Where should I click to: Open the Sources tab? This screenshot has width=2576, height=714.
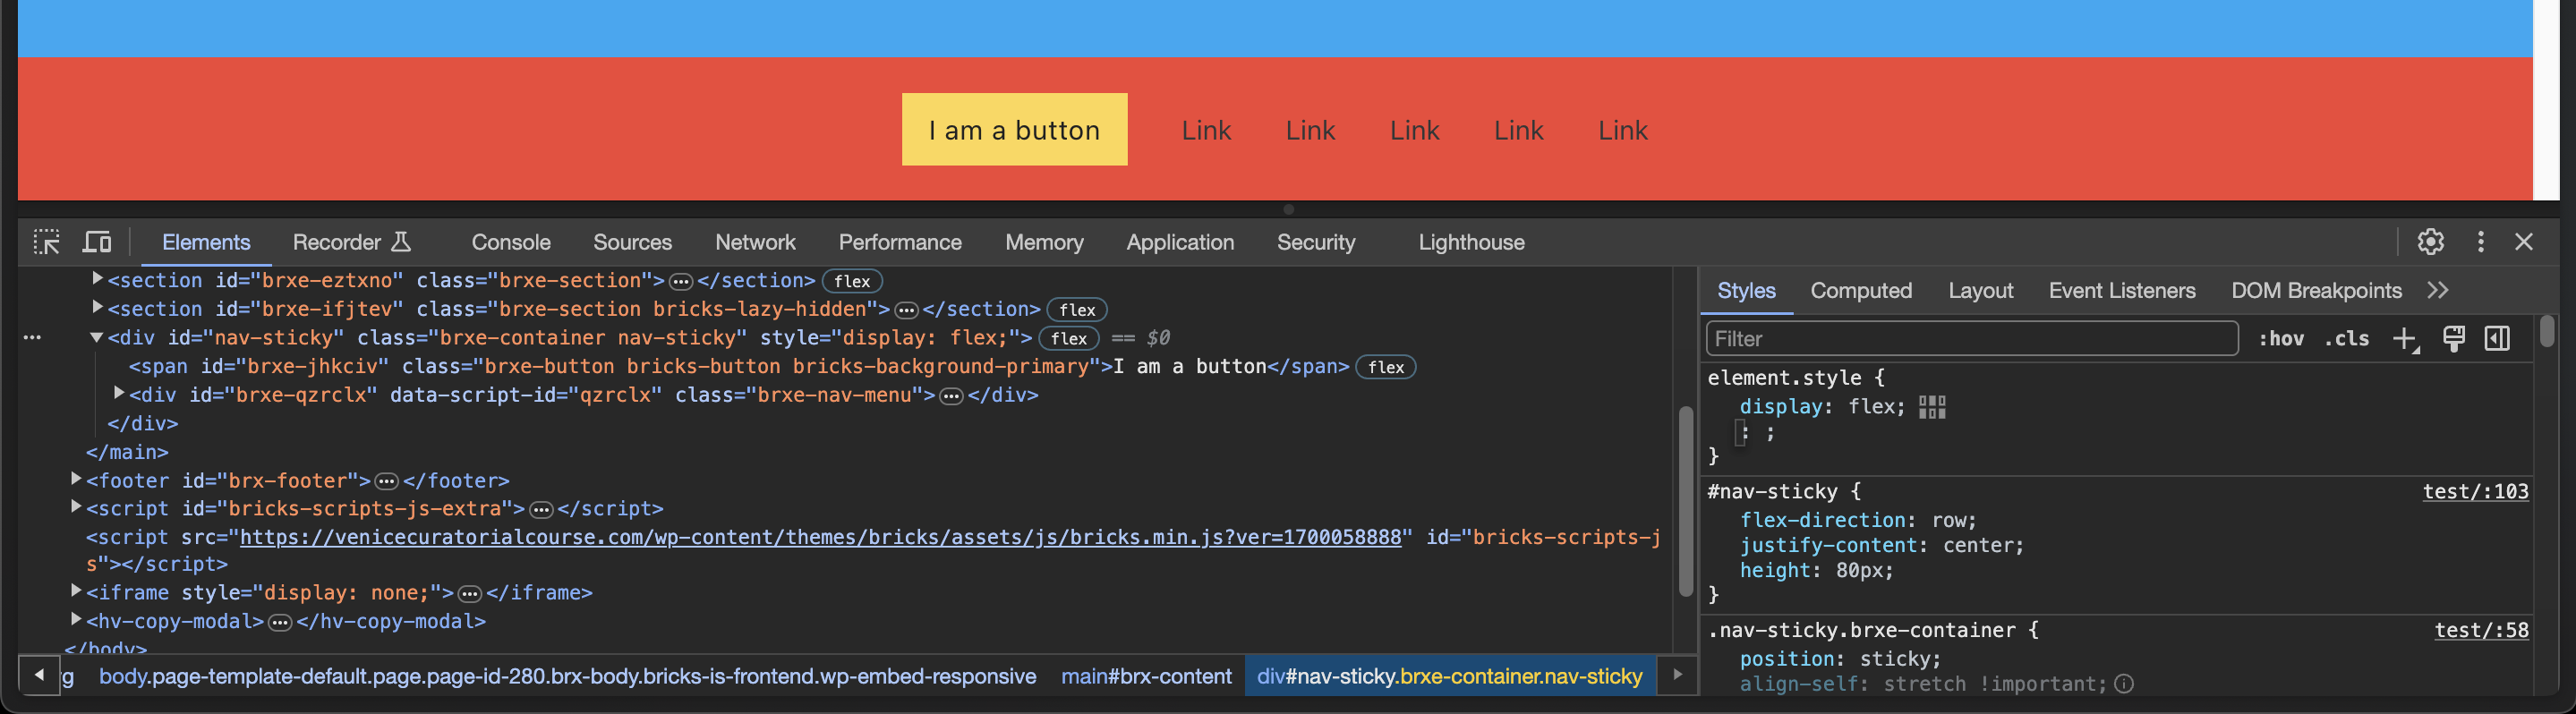[x=632, y=242]
